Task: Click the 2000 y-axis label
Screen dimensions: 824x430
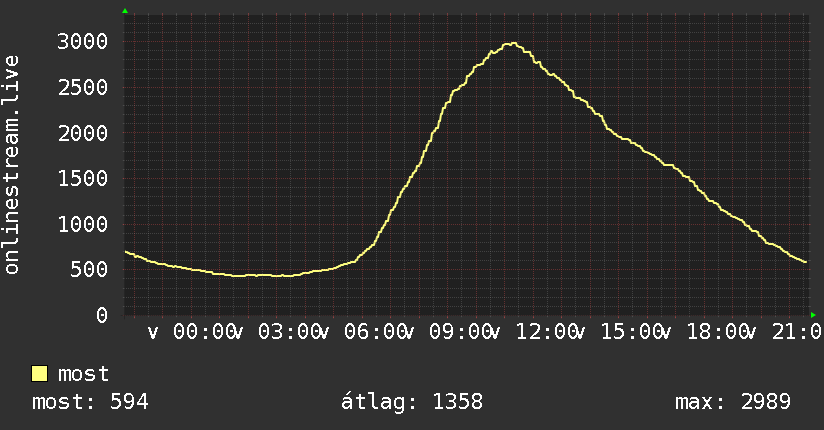Action: pos(83,133)
